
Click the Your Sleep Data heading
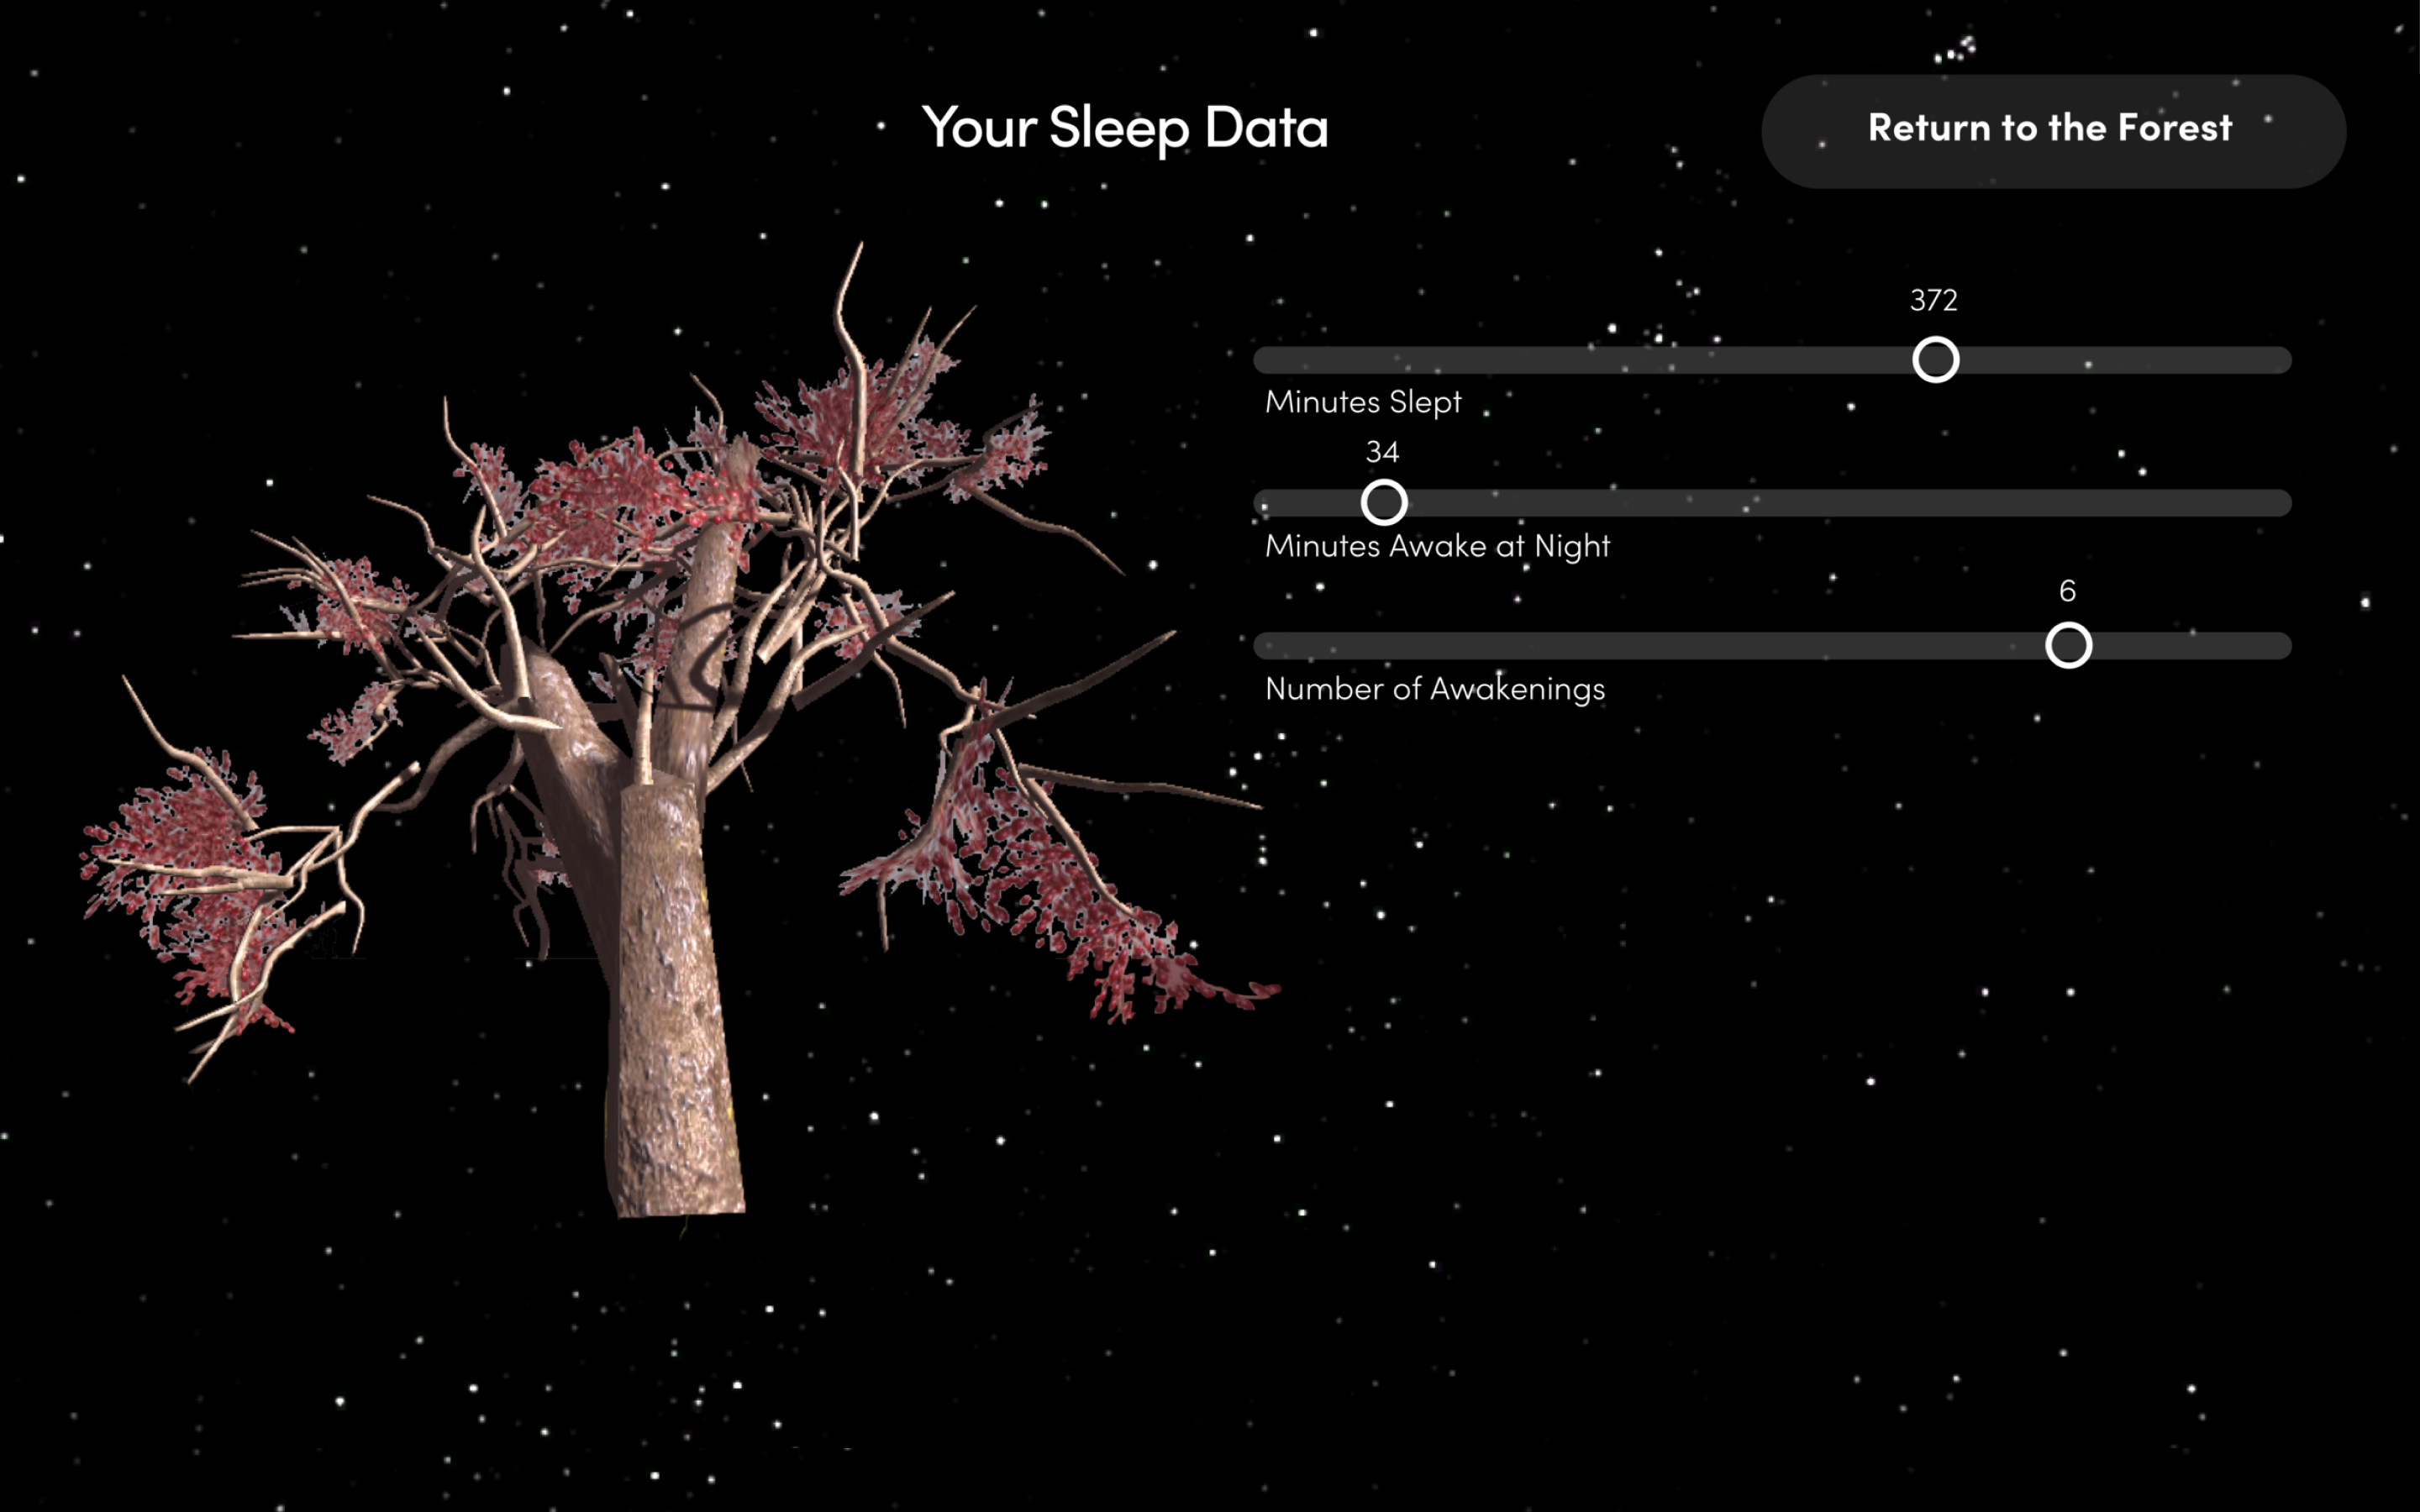pyautogui.click(x=1125, y=128)
